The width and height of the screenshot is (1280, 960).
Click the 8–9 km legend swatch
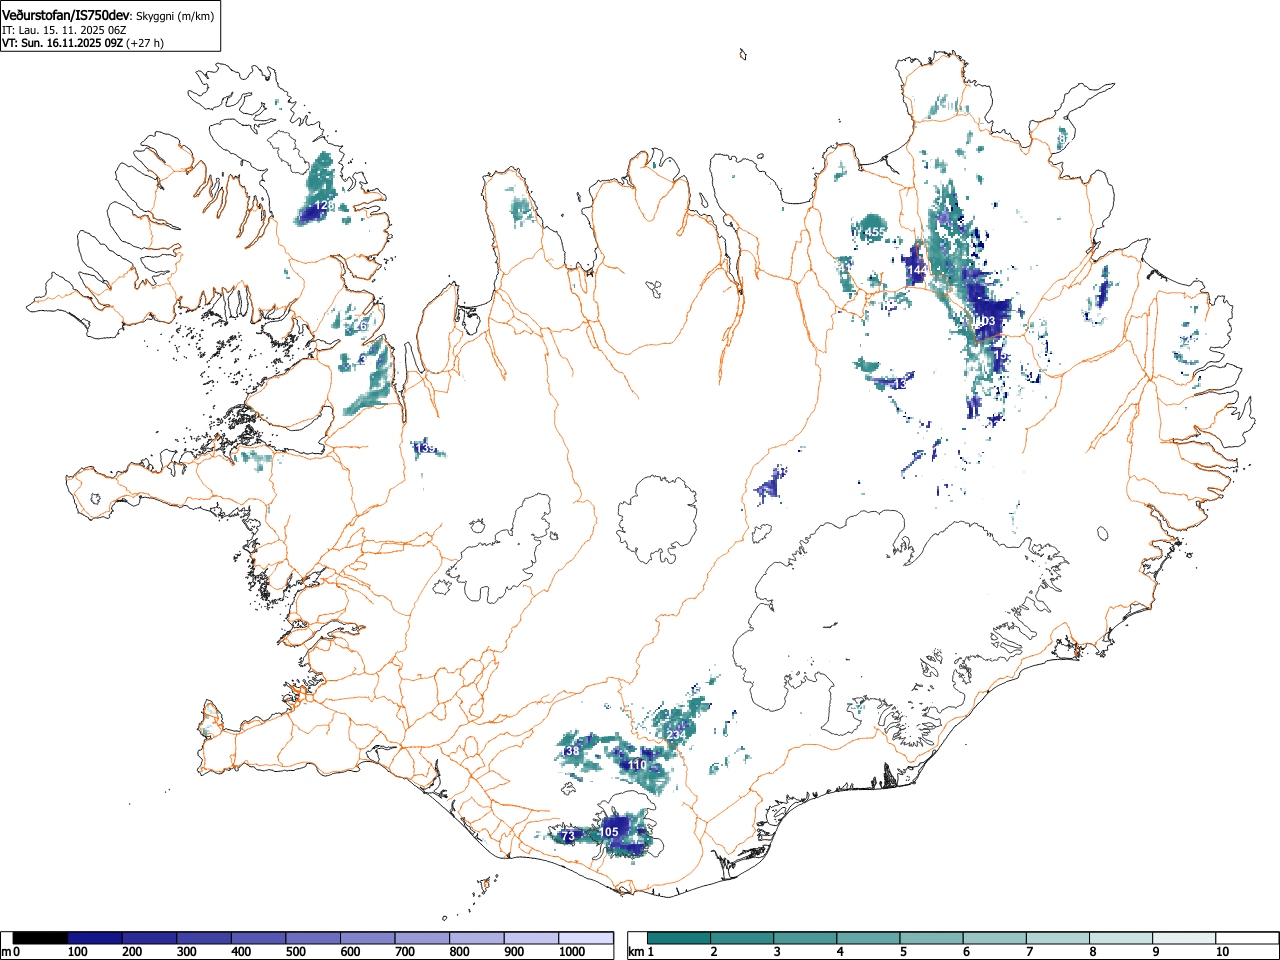(x=1120, y=938)
